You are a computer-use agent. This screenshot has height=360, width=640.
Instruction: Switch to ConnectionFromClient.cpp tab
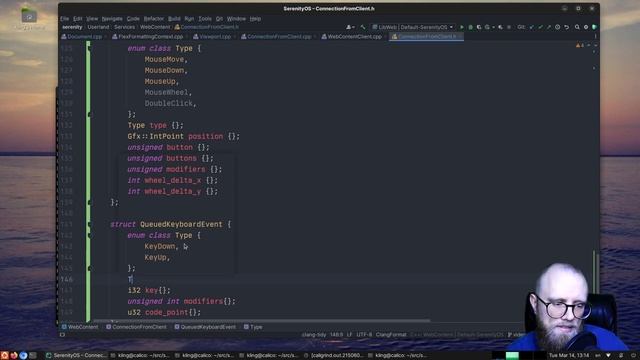point(279,37)
